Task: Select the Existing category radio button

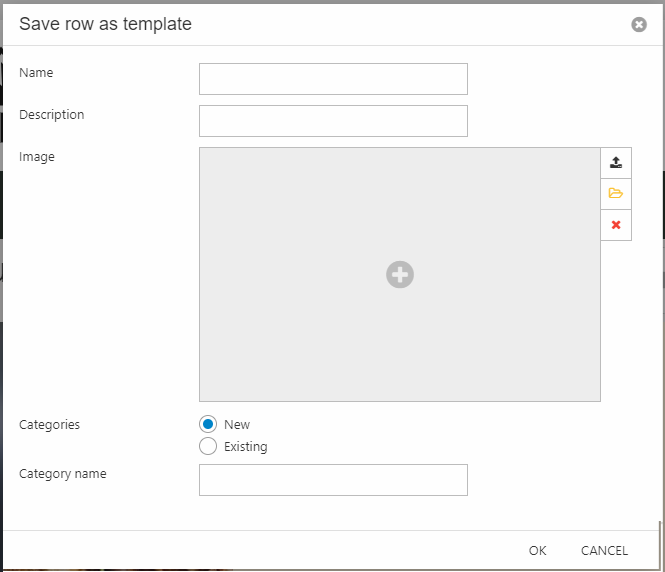Action: (x=208, y=447)
